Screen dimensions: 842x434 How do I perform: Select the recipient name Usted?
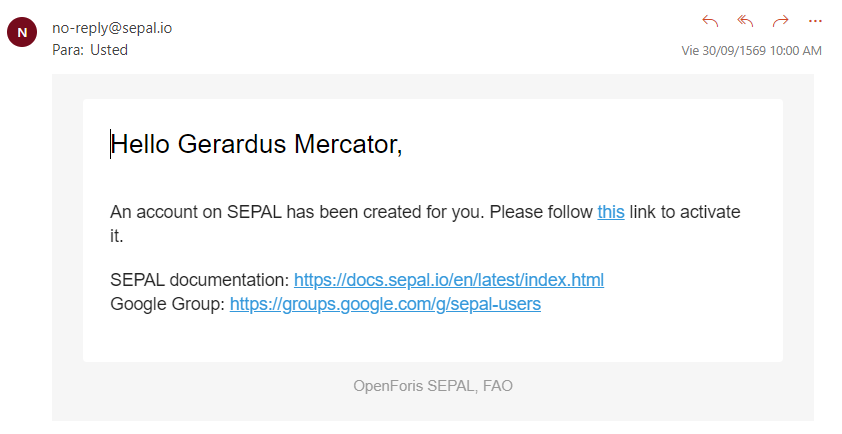point(109,49)
